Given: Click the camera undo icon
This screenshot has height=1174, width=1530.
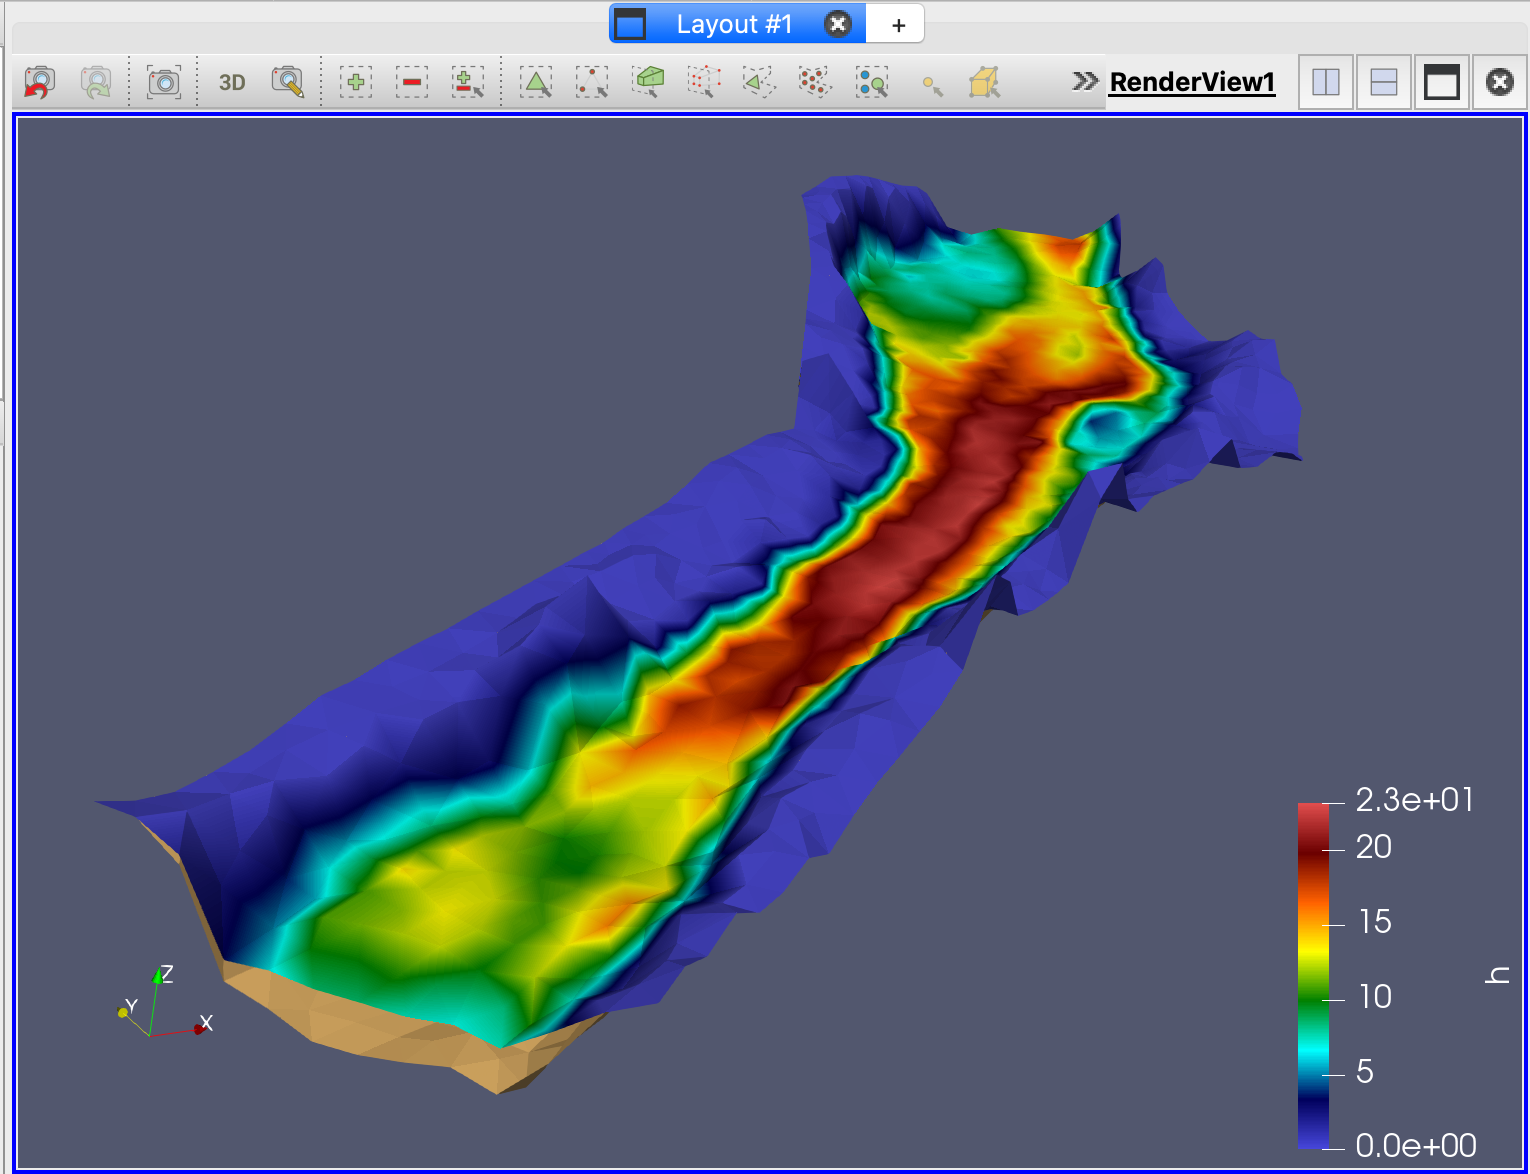Looking at the screenshot, I should click(39, 82).
